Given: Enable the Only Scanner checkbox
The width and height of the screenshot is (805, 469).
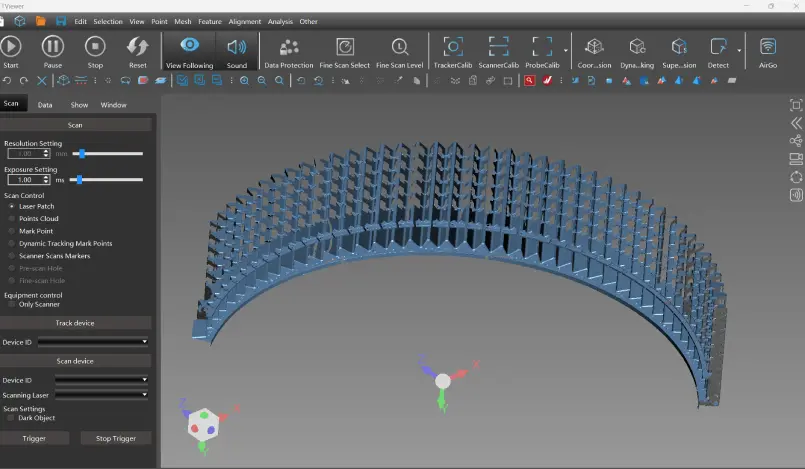Looking at the screenshot, I should [x=12, y=304].
